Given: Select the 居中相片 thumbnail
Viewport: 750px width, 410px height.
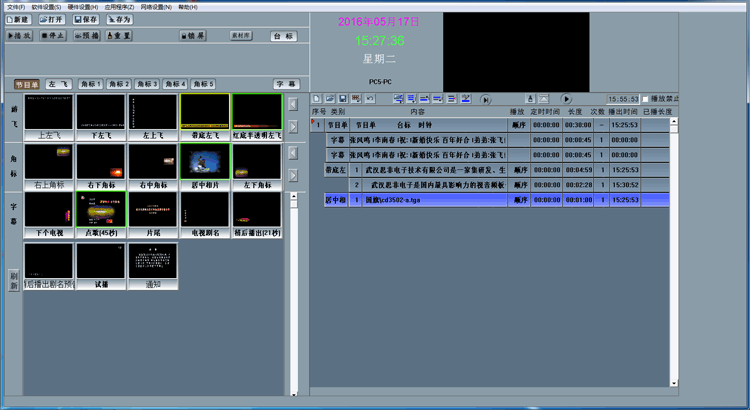Looking at the screenshot, I should click(x=205, y=167).
